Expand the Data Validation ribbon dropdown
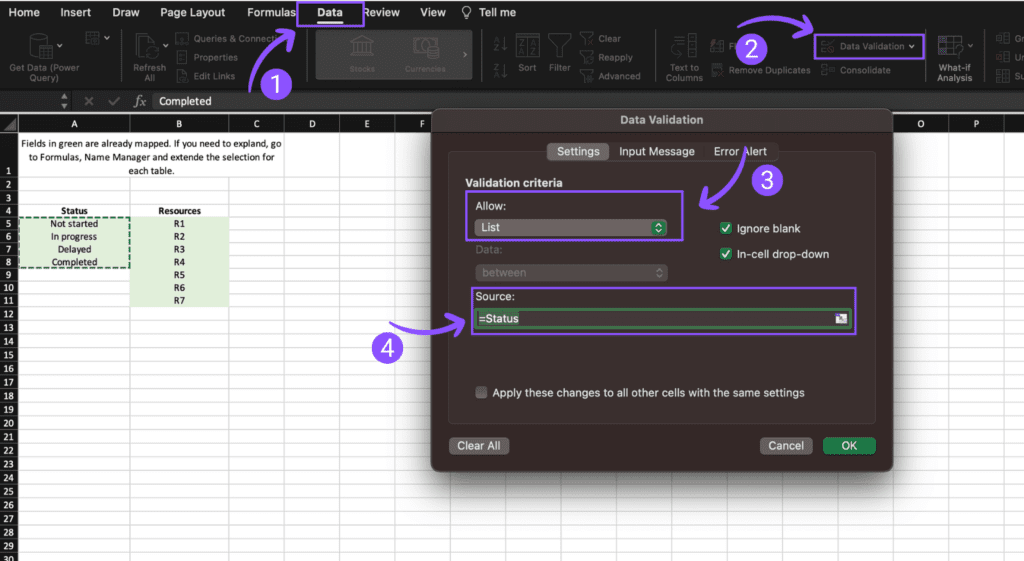The height and width of the screenshot is (561, 1024). pos(911,46)
